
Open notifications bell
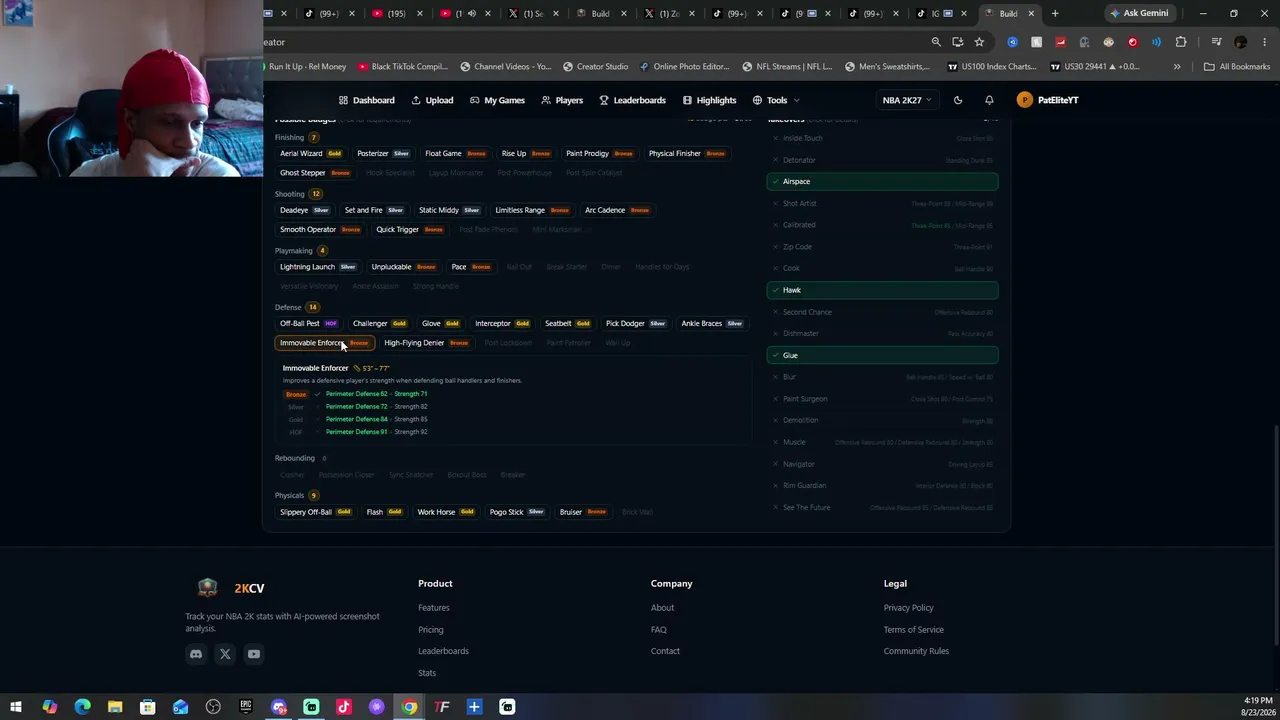coord(989,100)
